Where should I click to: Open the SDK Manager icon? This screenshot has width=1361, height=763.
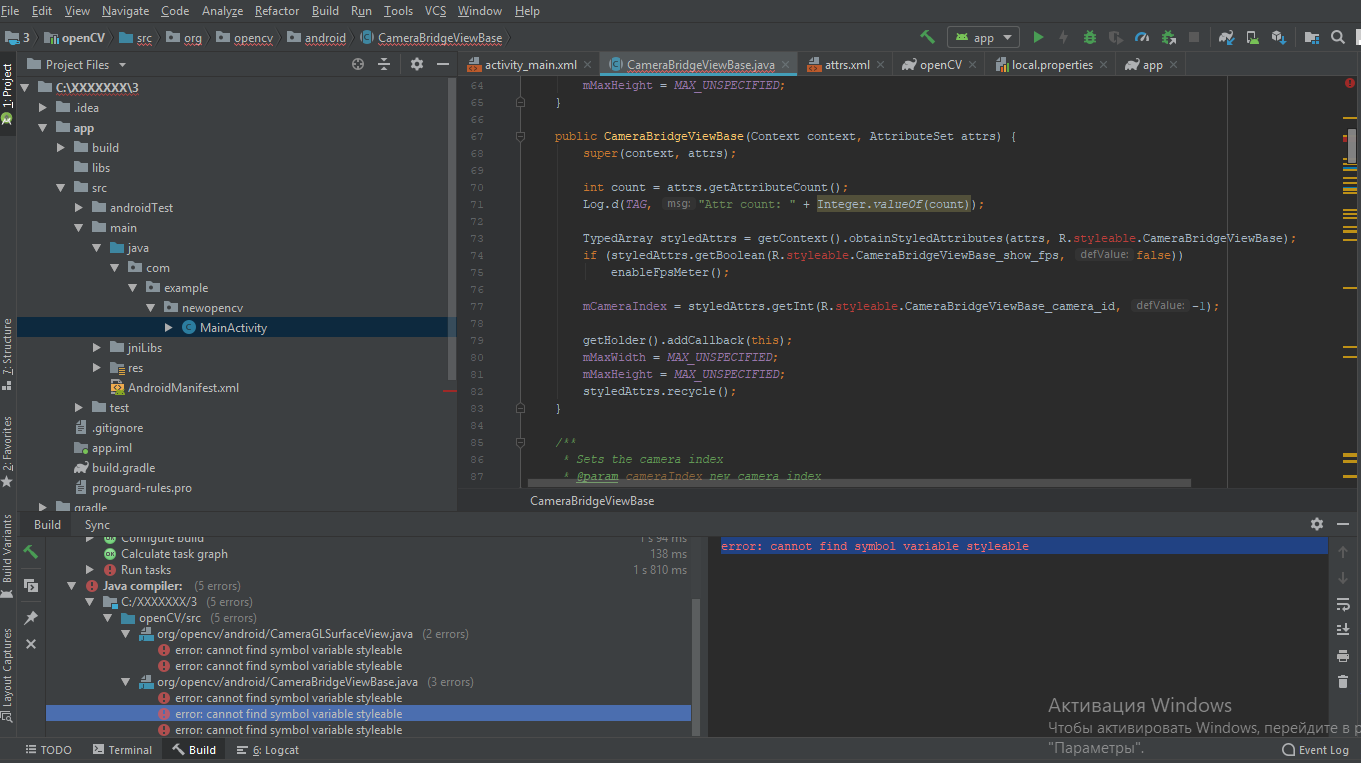pos(1278,37)
